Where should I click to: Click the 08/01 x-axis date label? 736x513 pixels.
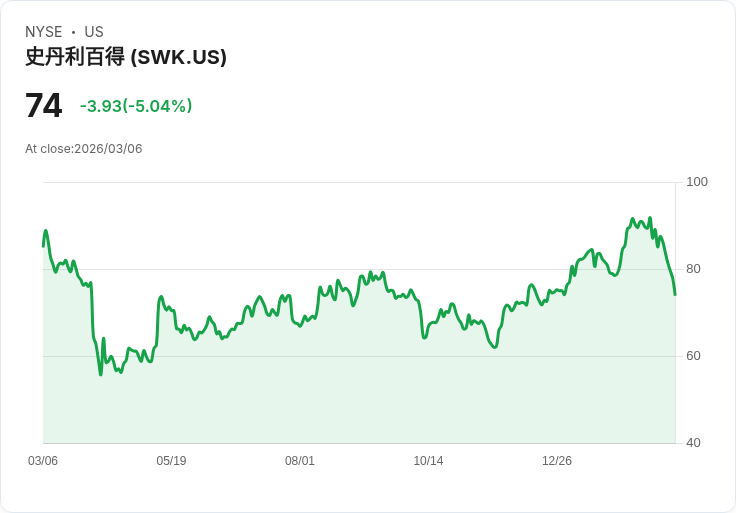[299, 461]
